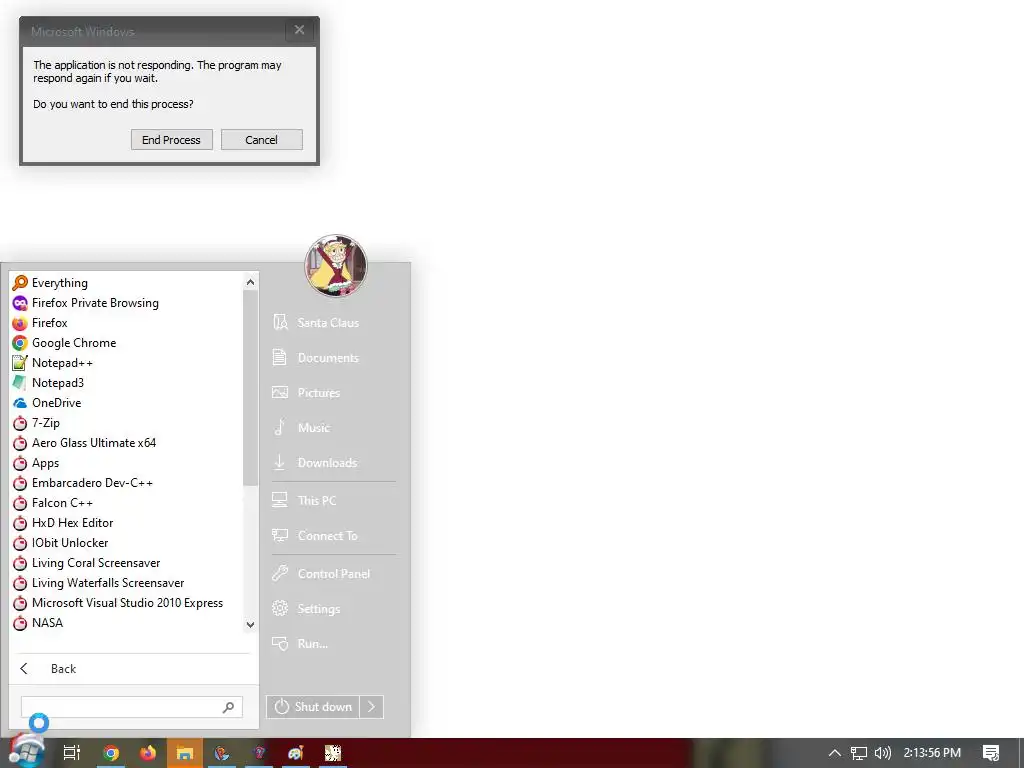Launch Firefox from the start menu list
The image size is (1024, 768).
tap(127, 323)
